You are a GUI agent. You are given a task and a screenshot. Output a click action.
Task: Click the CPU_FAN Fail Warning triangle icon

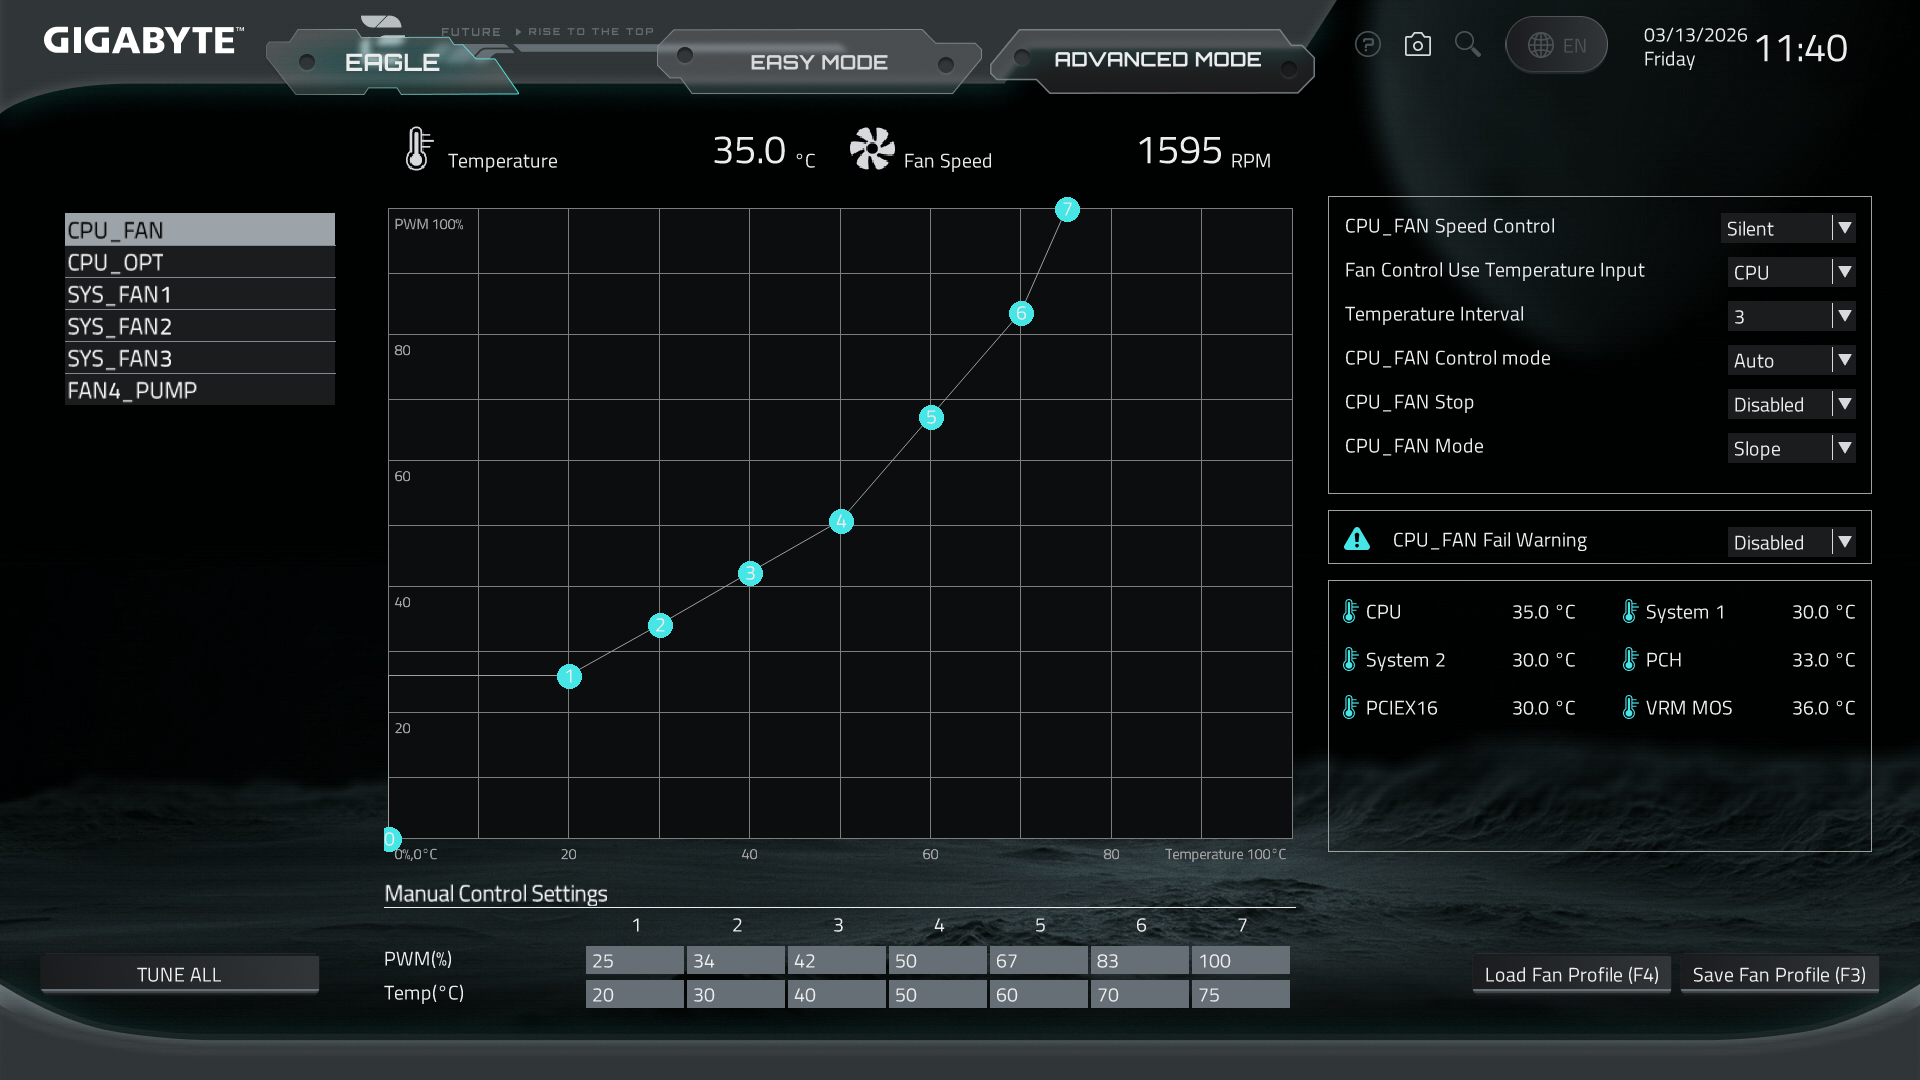1357,540
